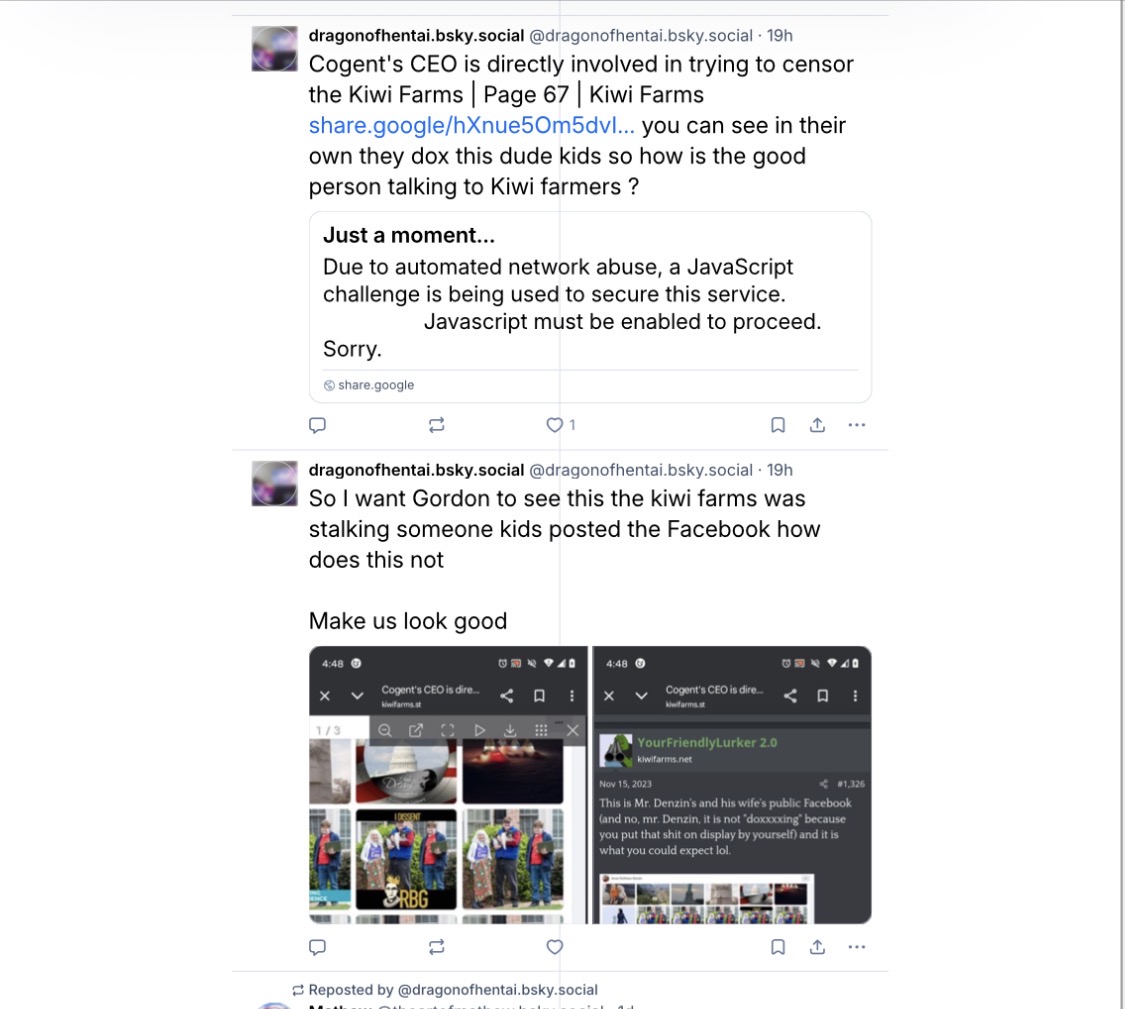This screenshot has height=1009, width=1125.
Task: Repost the Cogent's CEO post
Action: (436, 425)
